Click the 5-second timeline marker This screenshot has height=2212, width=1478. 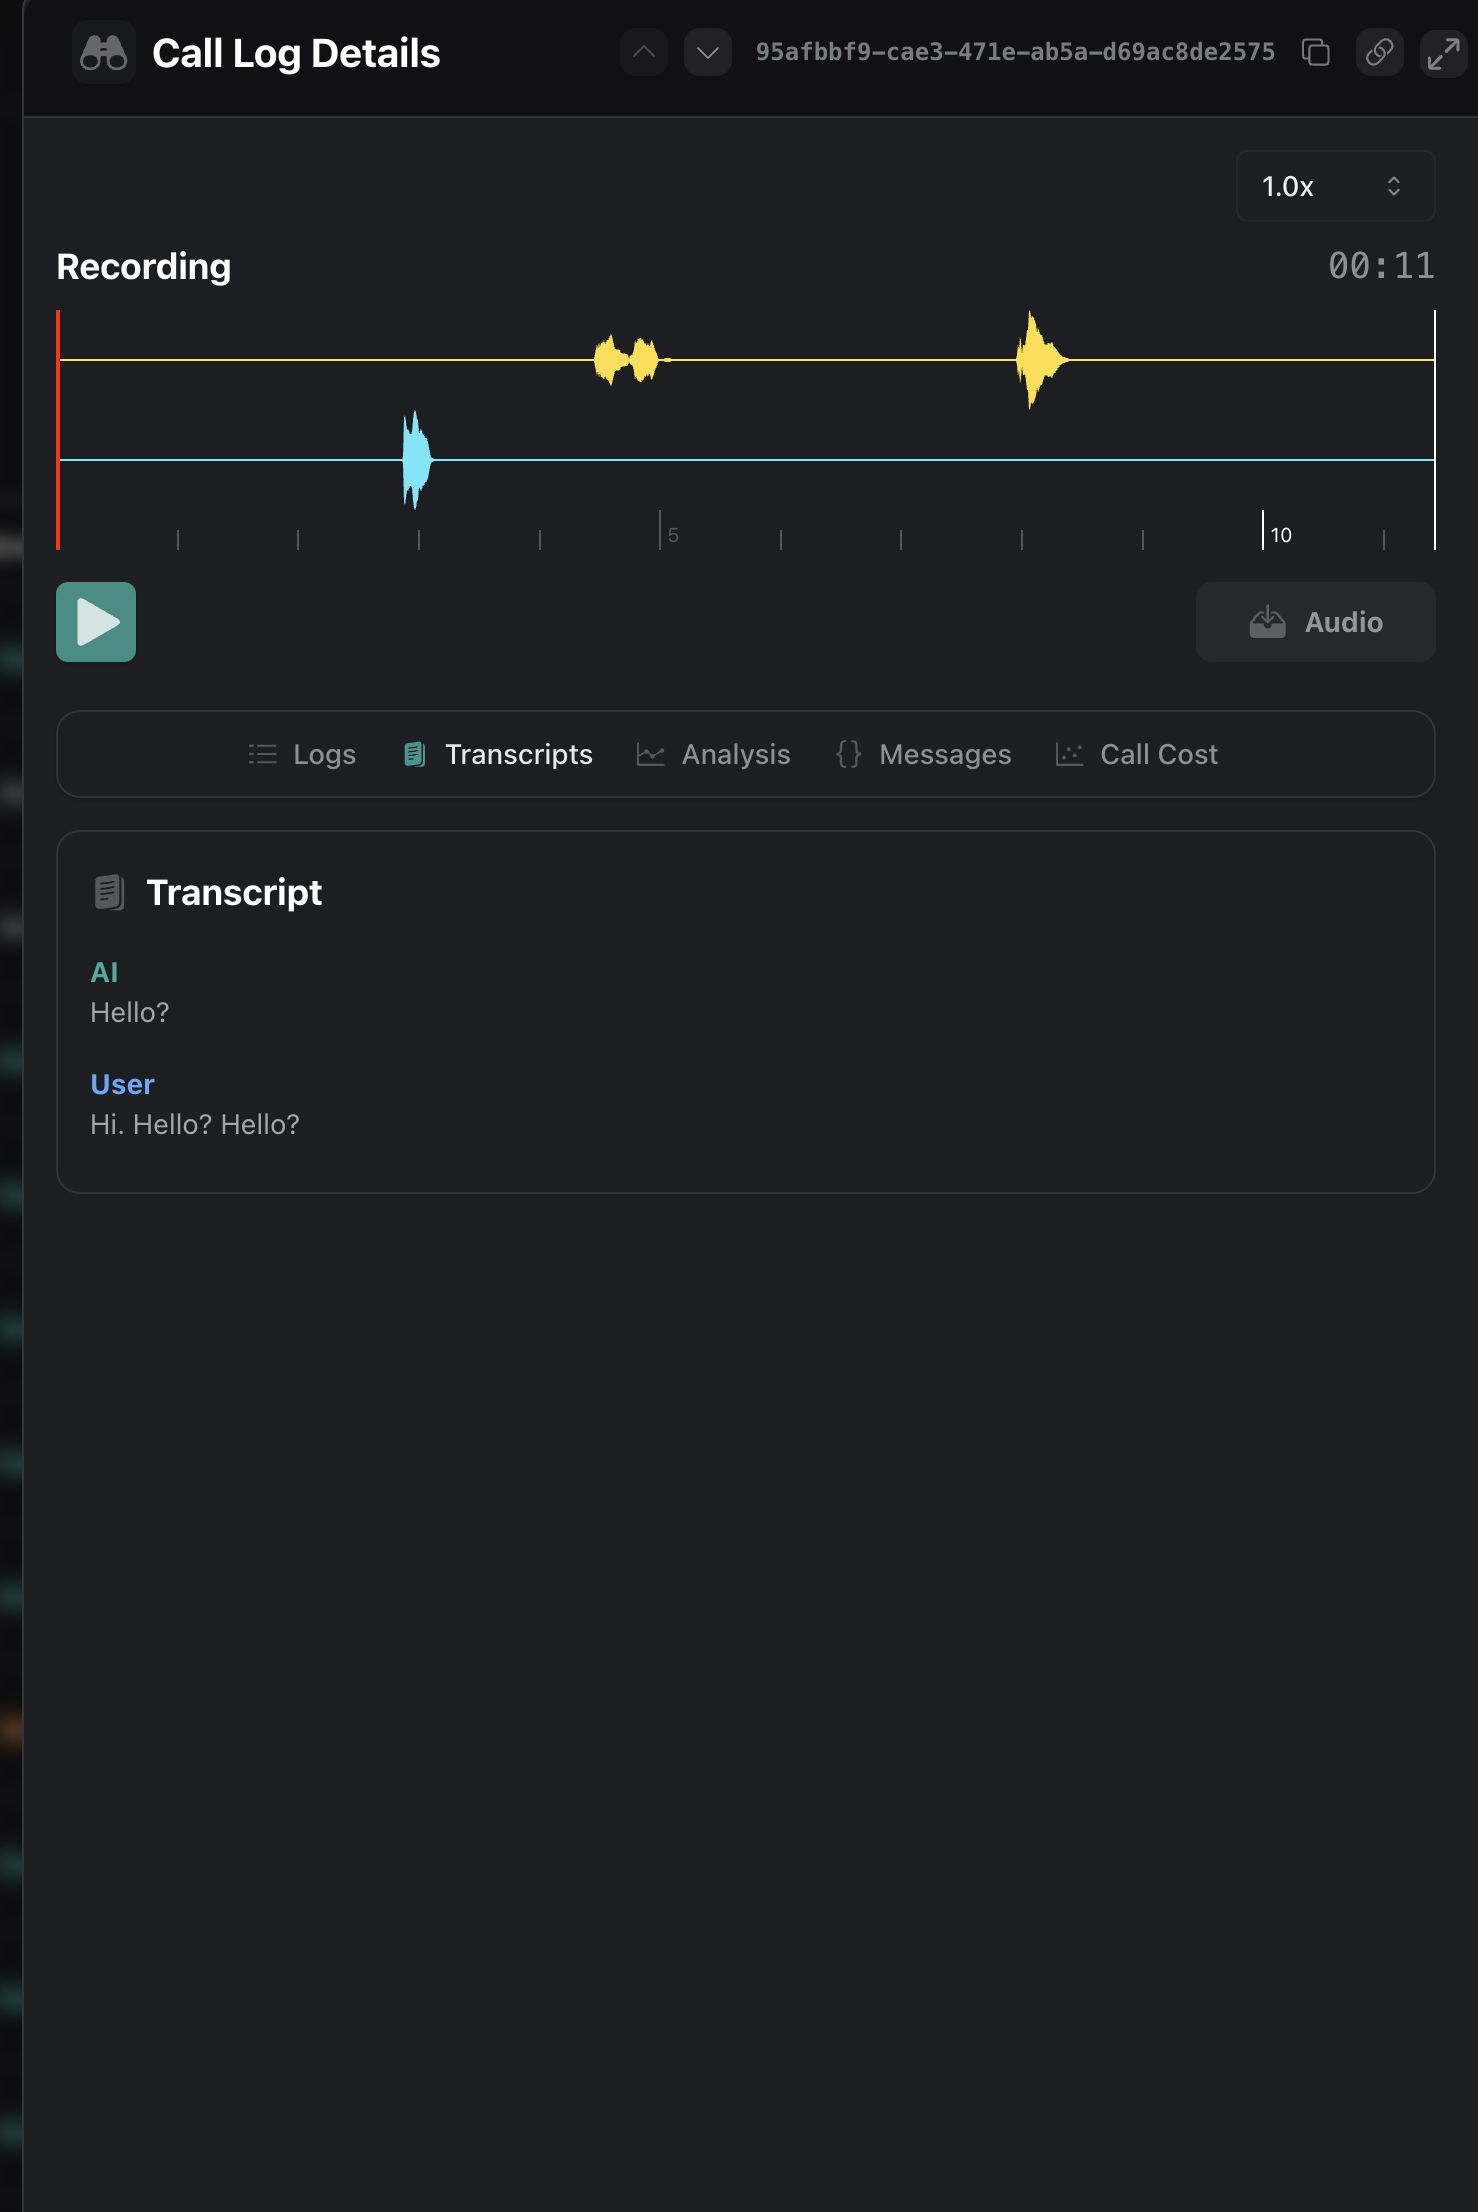661,532
